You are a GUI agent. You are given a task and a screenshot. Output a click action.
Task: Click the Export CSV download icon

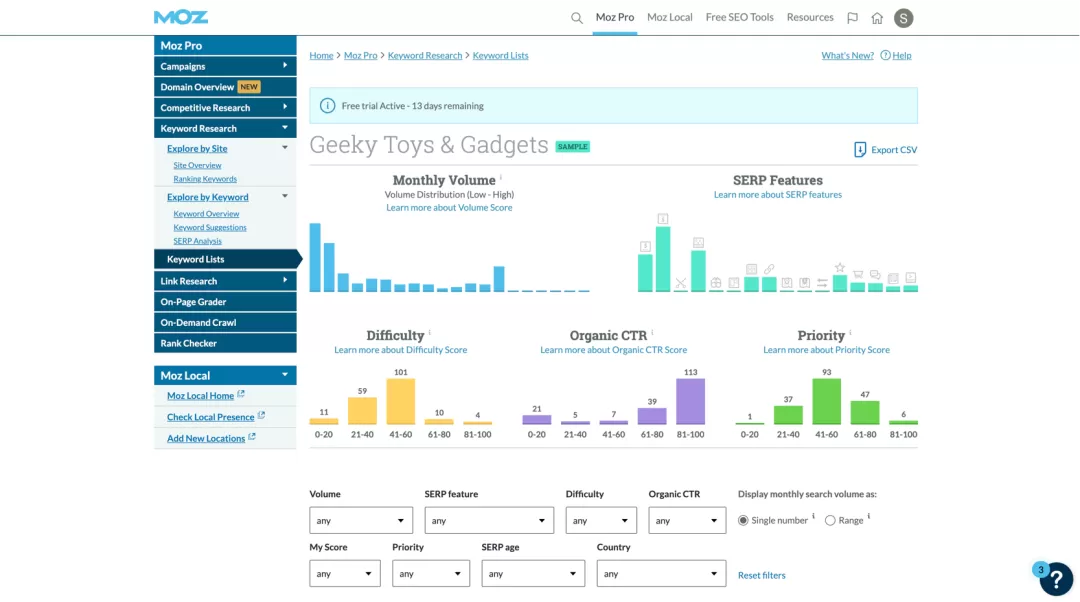point(860,149)
